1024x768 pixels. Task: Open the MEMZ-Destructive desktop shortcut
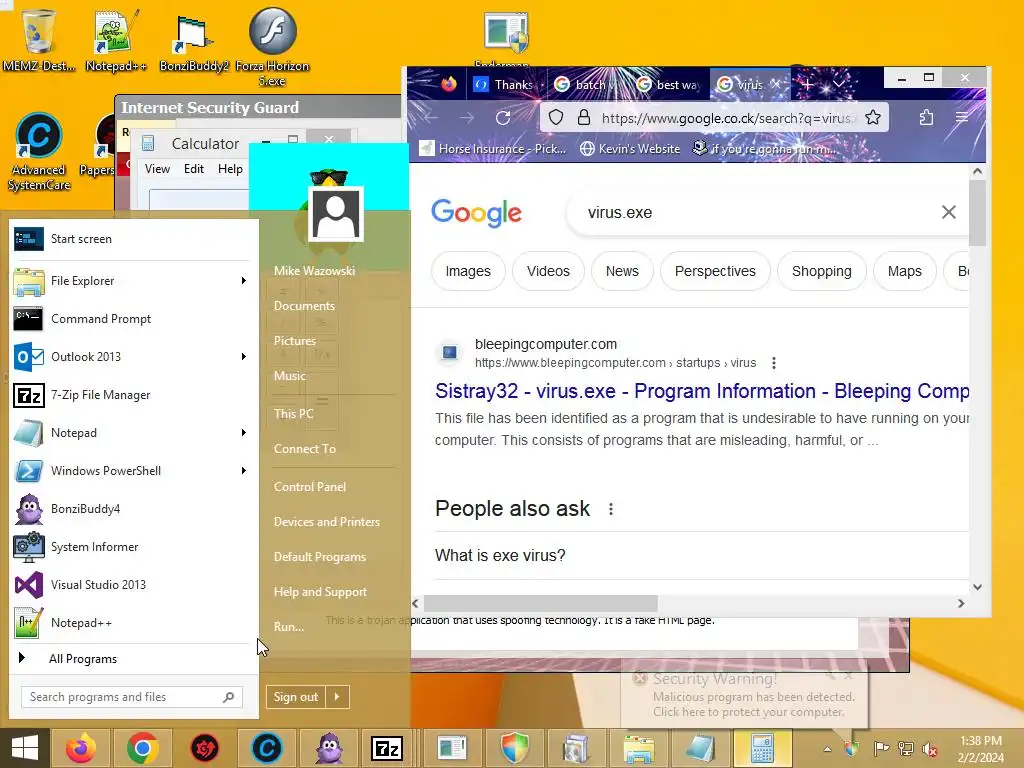(38, 39)
